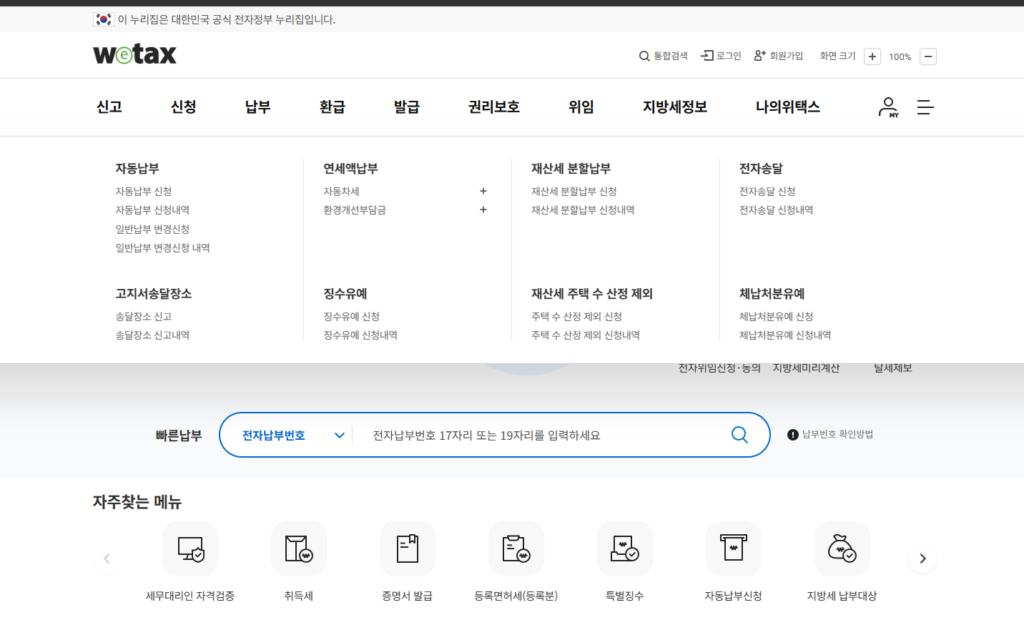Image resolution: width=1024 pixels, height=620 pixels.
Task: Open the 취득세 icon
Action: [x=298, y=549]
